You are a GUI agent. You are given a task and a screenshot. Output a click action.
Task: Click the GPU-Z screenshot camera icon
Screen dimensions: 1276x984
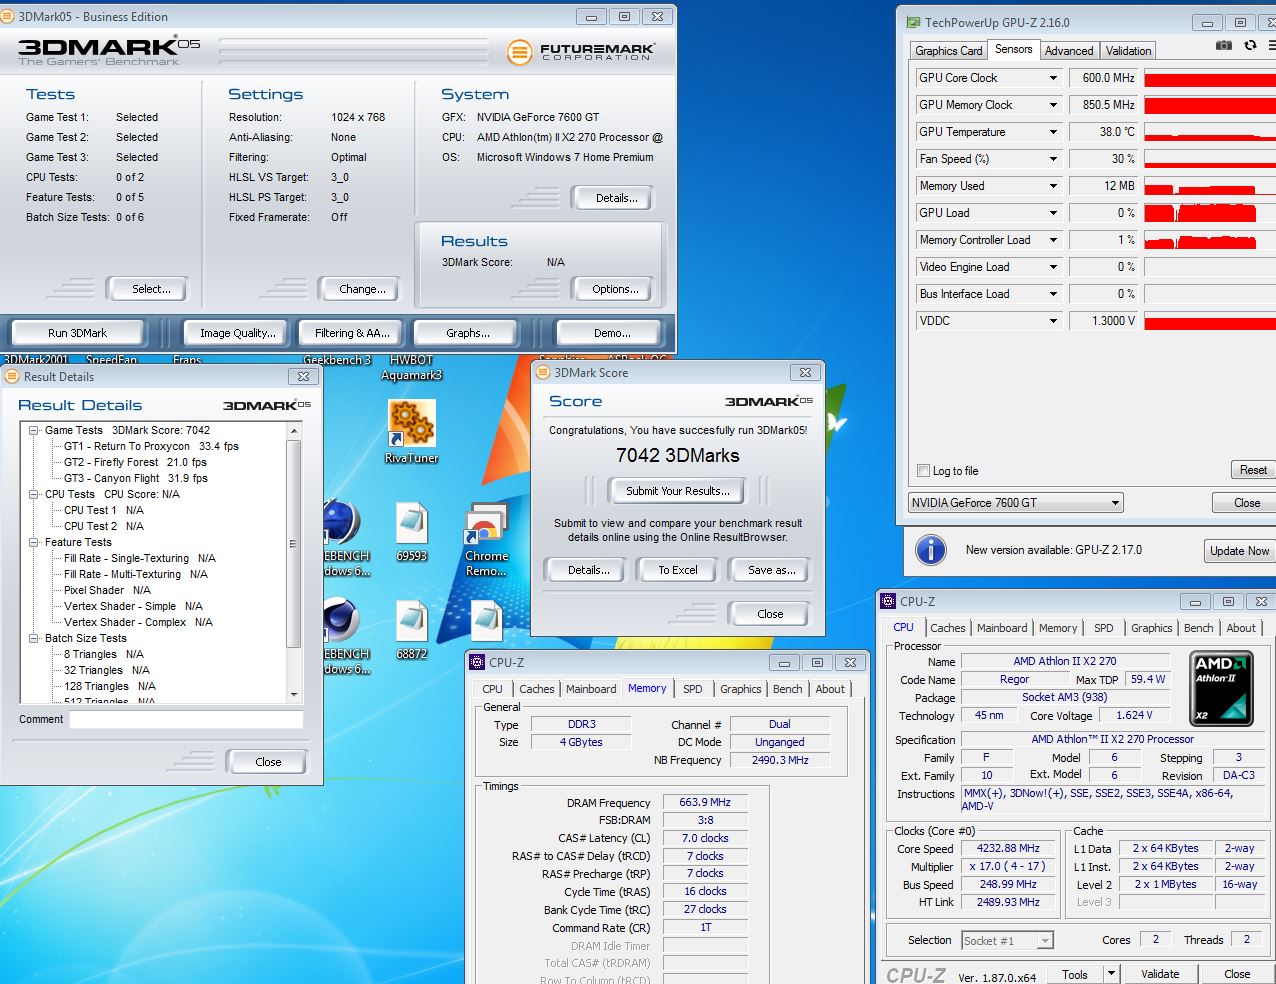tap(1223, 45)
